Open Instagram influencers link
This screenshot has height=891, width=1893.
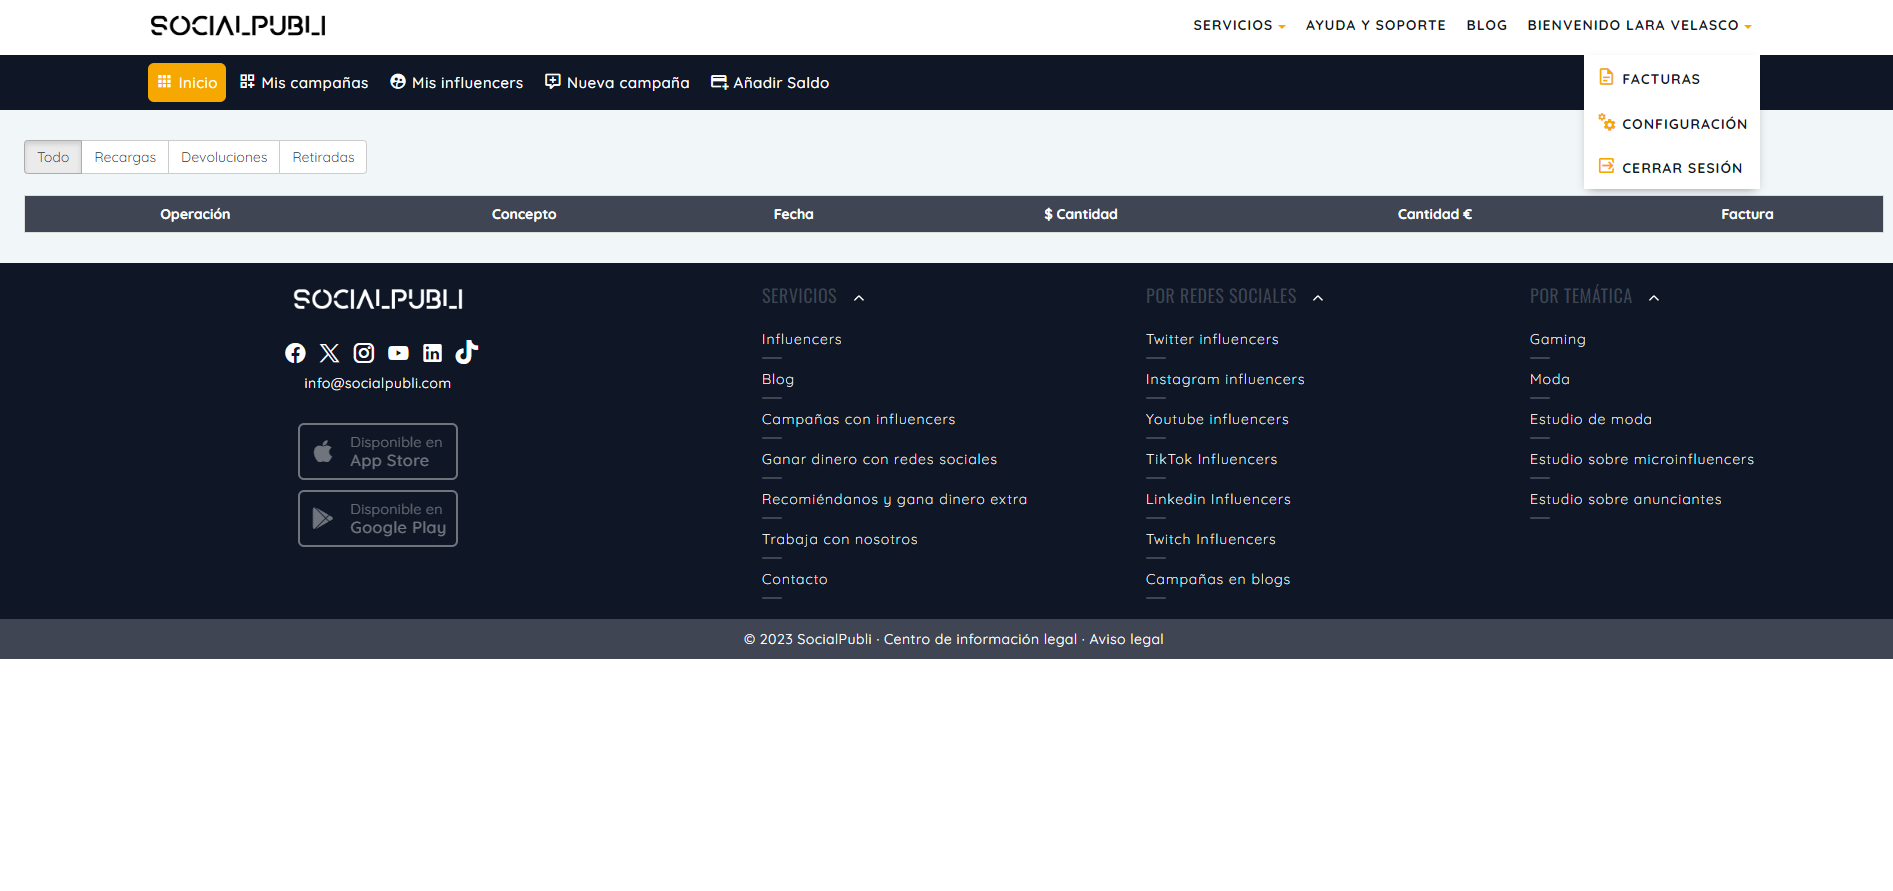(1225, 379)
